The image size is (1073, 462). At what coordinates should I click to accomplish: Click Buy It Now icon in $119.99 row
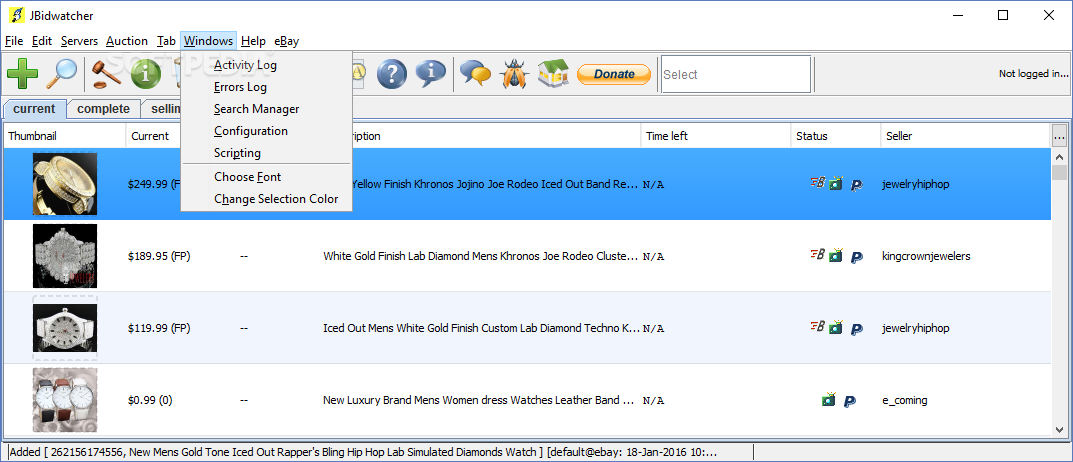[x=817, y=326]
